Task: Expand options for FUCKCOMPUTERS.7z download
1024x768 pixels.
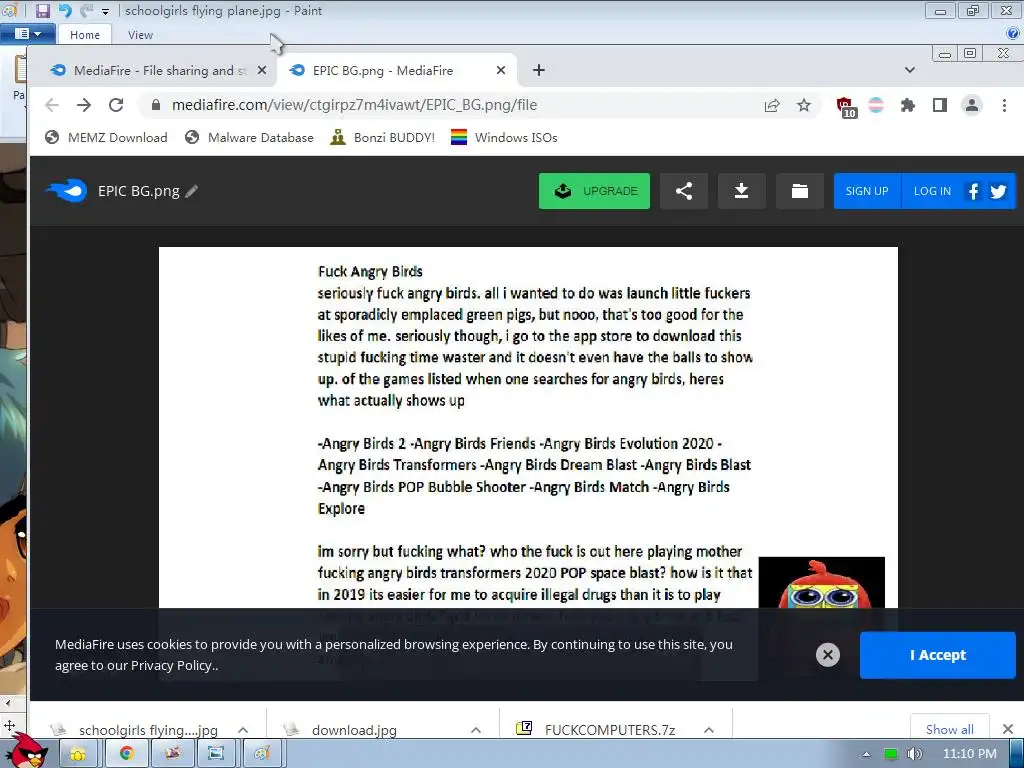Action: [709, 730]
